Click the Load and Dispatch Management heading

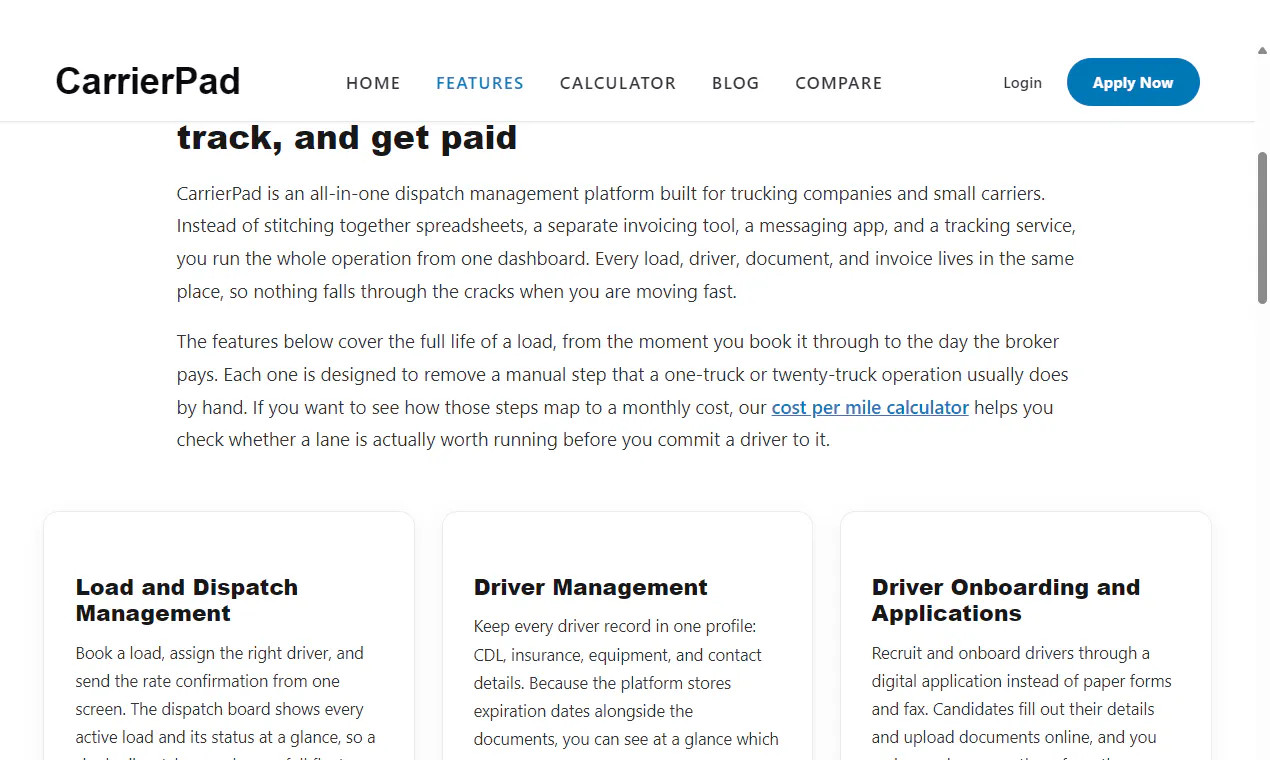tap(187, 600)
